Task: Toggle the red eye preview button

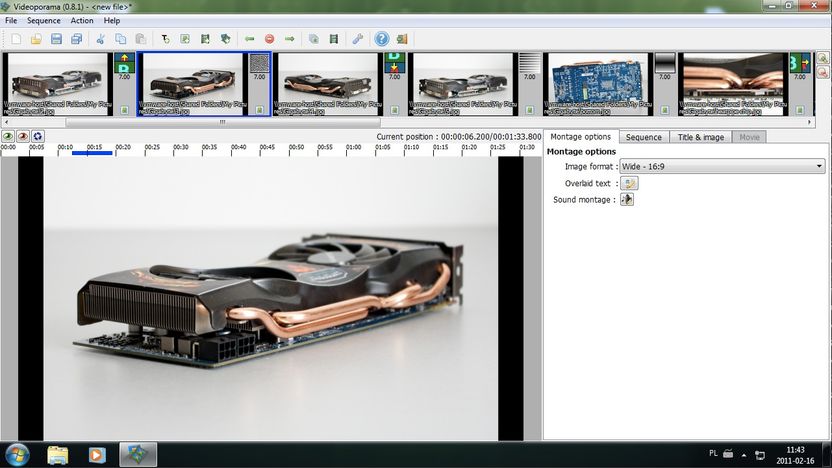Action: (x=23, y=136)
